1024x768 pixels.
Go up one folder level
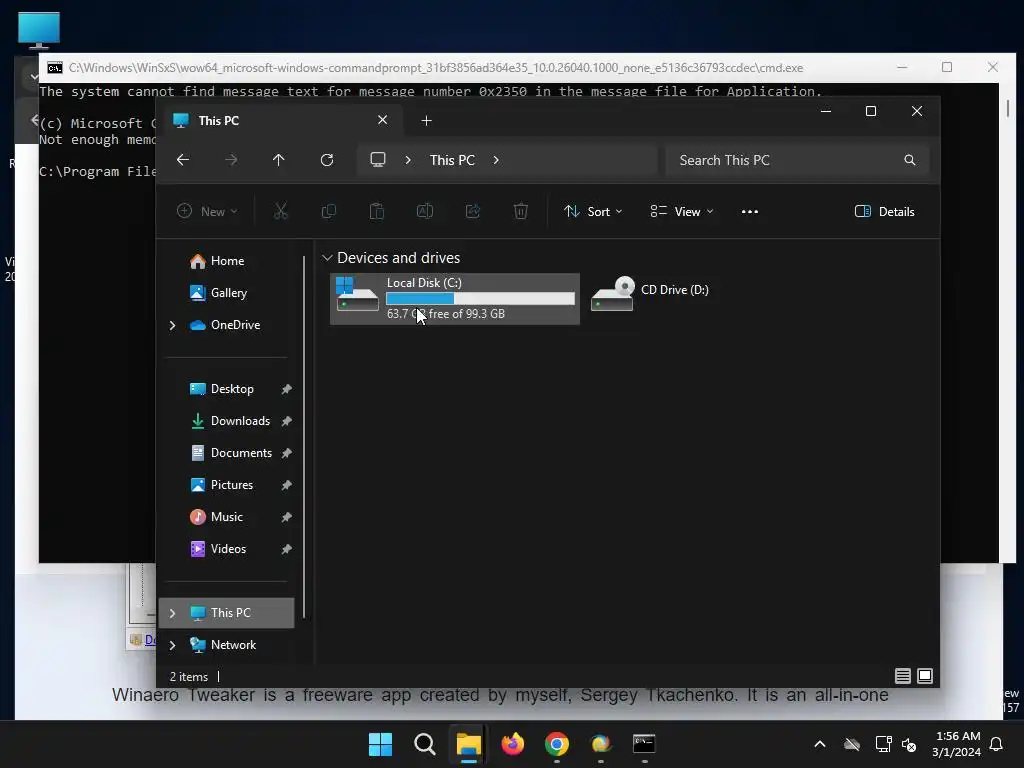click(x=279, y=160)
